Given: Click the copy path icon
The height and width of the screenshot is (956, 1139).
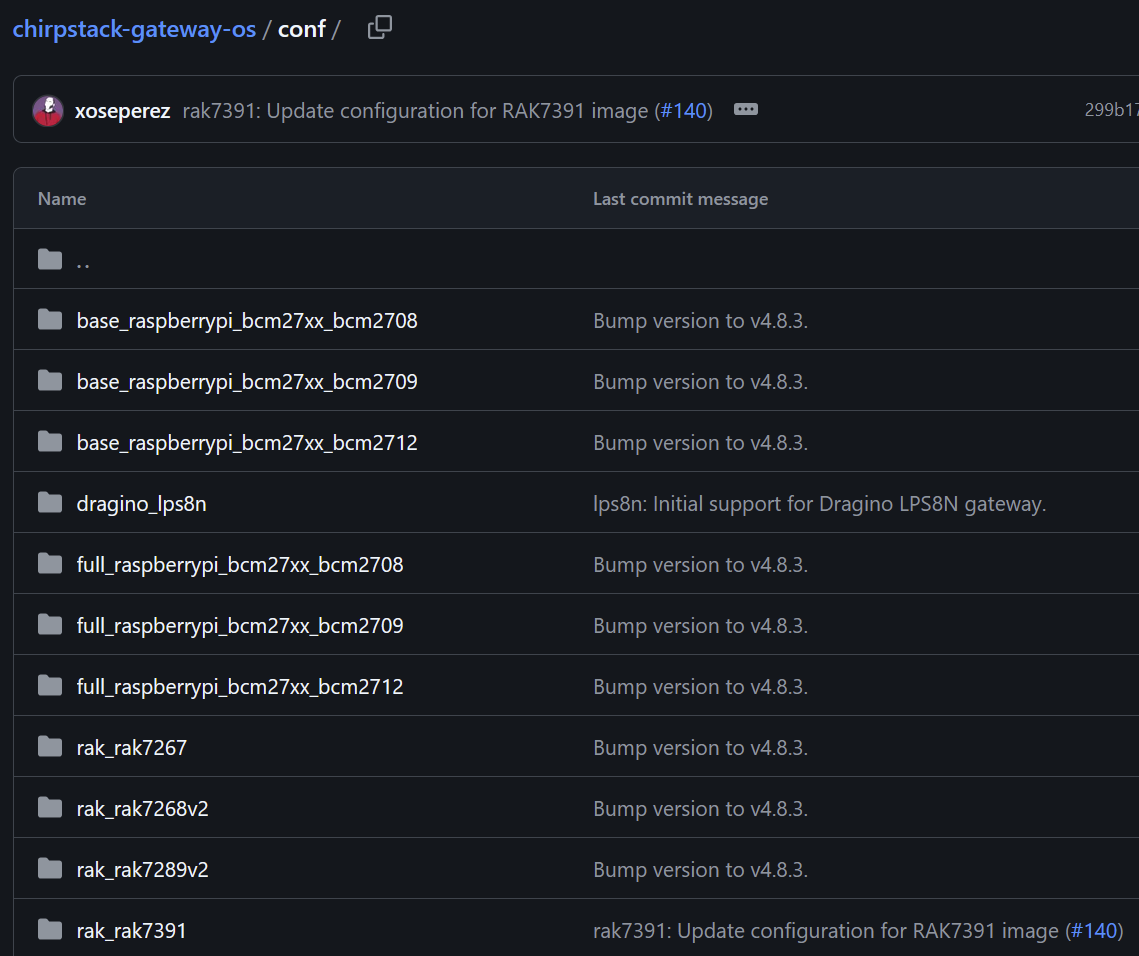Looking at the screenshot, I should pyautogui.click(x=379, y=28).
